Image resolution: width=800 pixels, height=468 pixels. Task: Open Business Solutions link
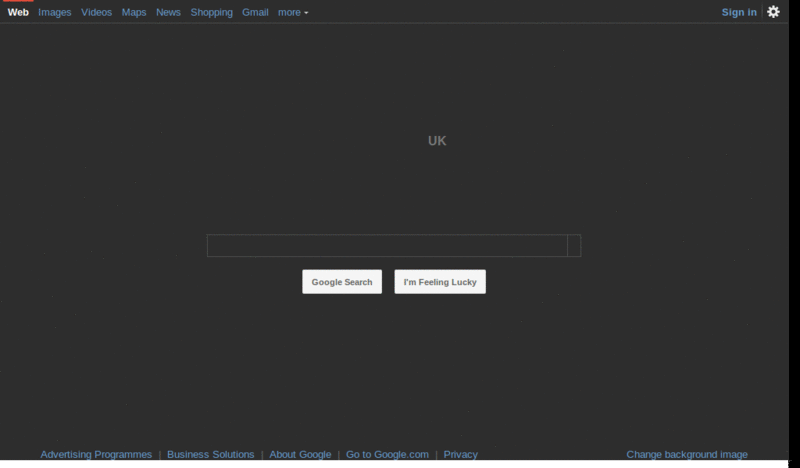[210, 454]
